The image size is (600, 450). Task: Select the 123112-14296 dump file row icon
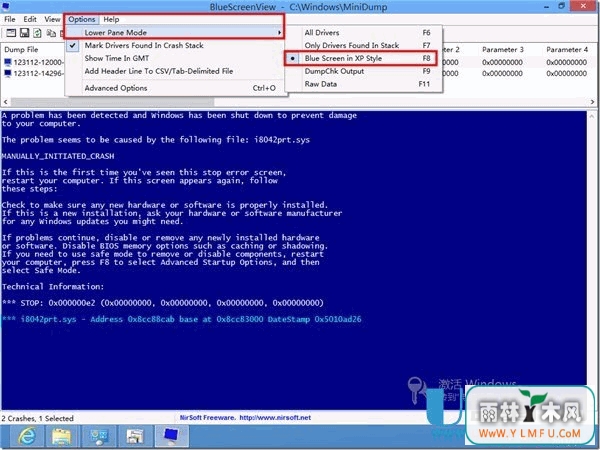pyautogui.click(x=8, y=73)
